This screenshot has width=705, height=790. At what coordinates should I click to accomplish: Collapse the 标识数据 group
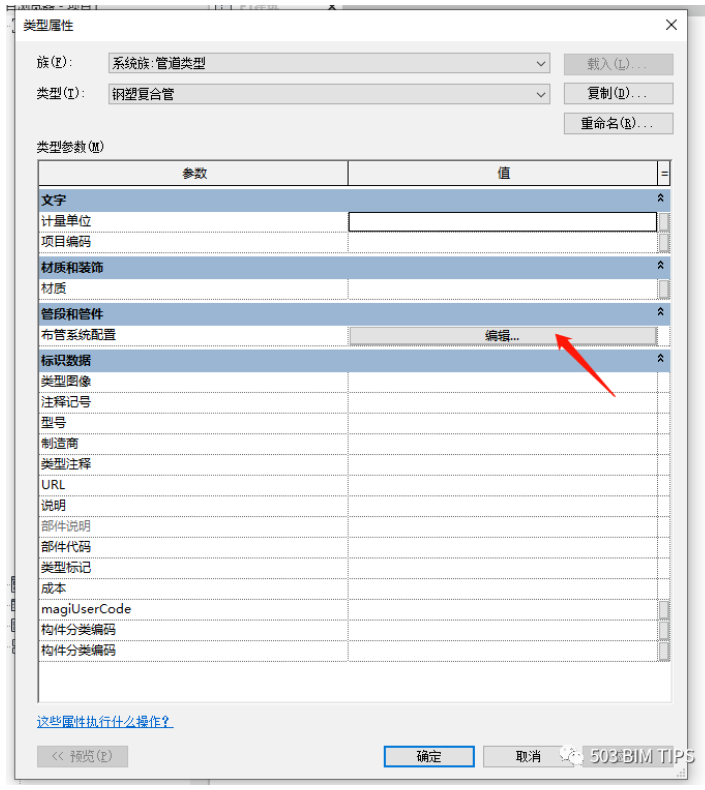660,358
